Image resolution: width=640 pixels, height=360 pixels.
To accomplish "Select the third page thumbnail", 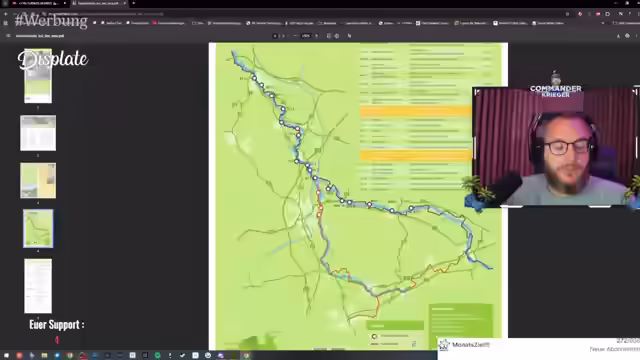I will pyautogui.click(x=38, y=180).
